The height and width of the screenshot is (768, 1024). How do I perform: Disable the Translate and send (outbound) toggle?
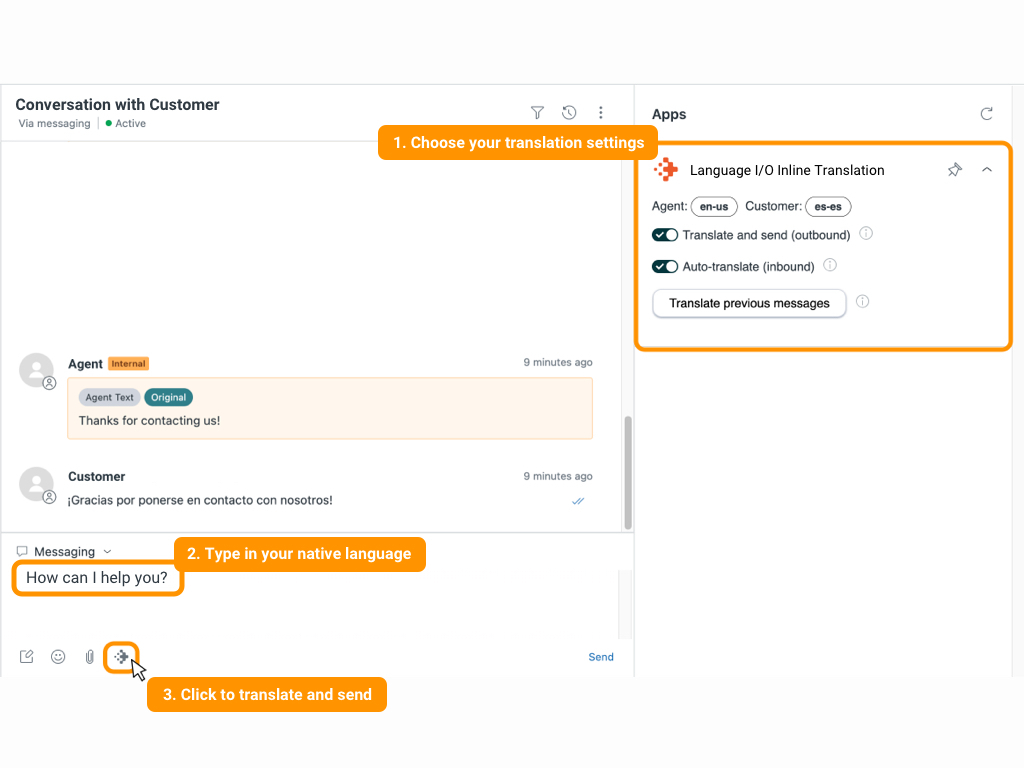coord(665,234)
